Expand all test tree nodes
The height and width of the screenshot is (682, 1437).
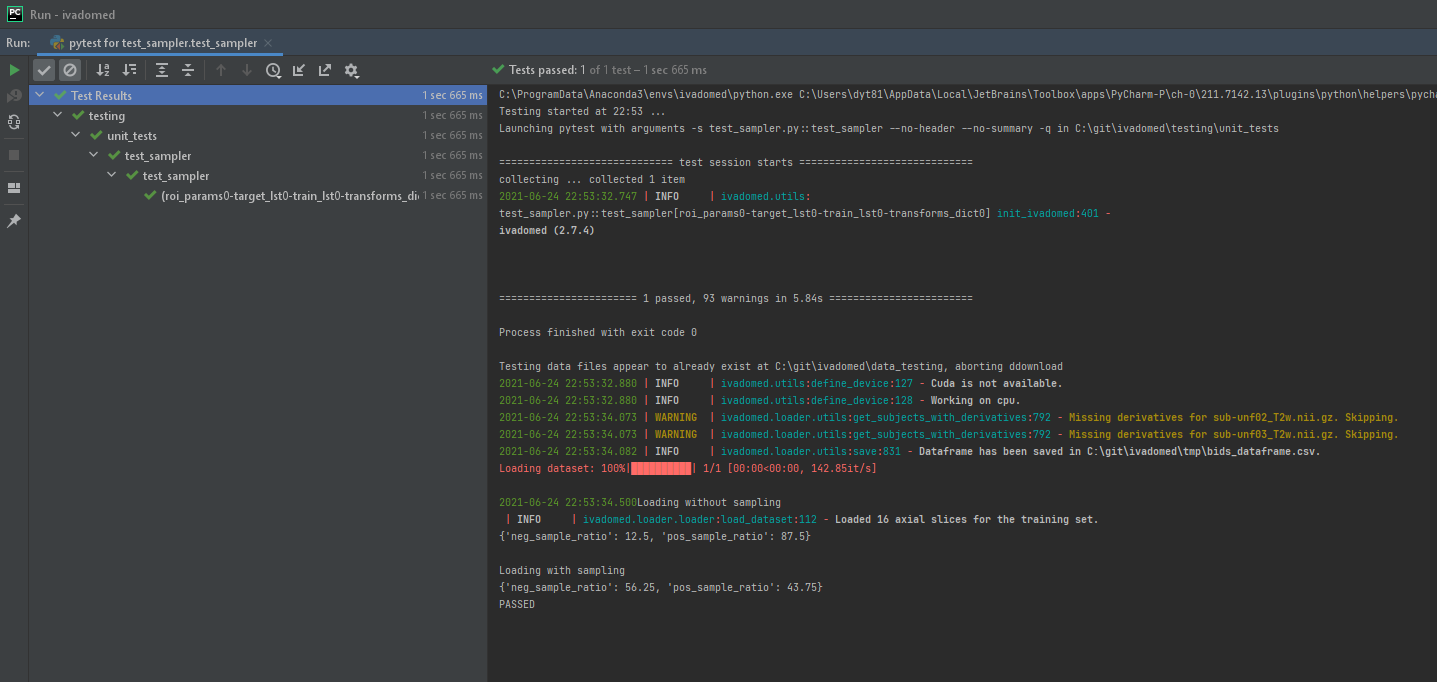[x=162, y=70]
